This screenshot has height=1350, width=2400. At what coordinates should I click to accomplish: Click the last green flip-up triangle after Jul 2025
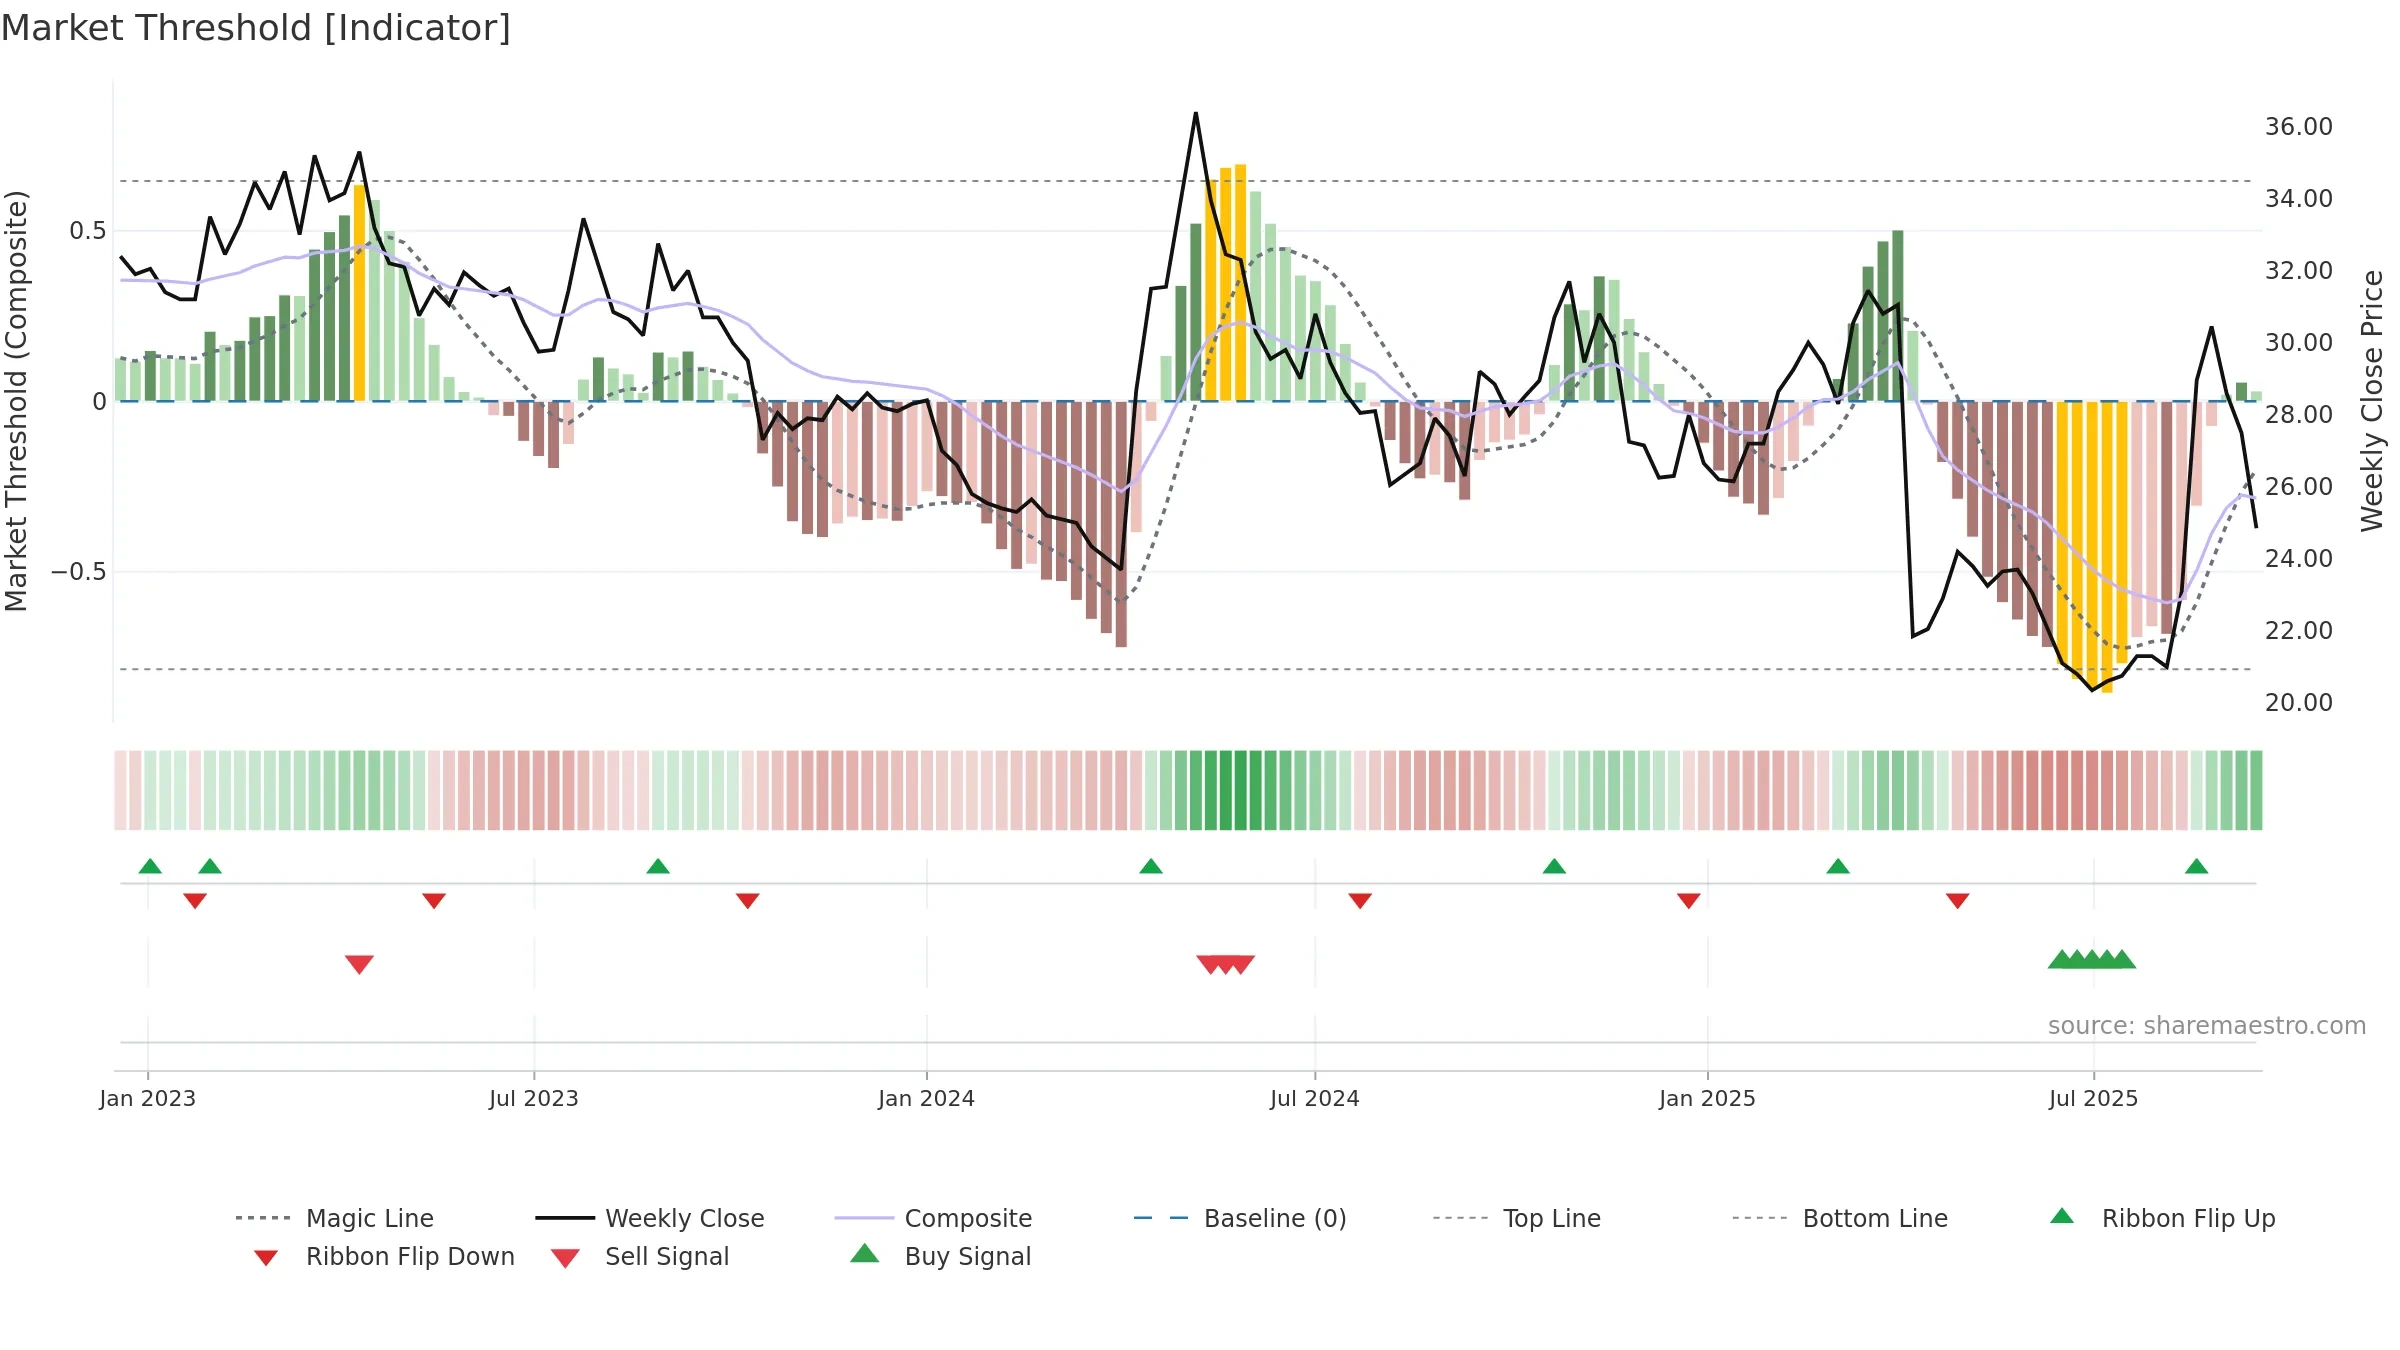click(2197, 866)
